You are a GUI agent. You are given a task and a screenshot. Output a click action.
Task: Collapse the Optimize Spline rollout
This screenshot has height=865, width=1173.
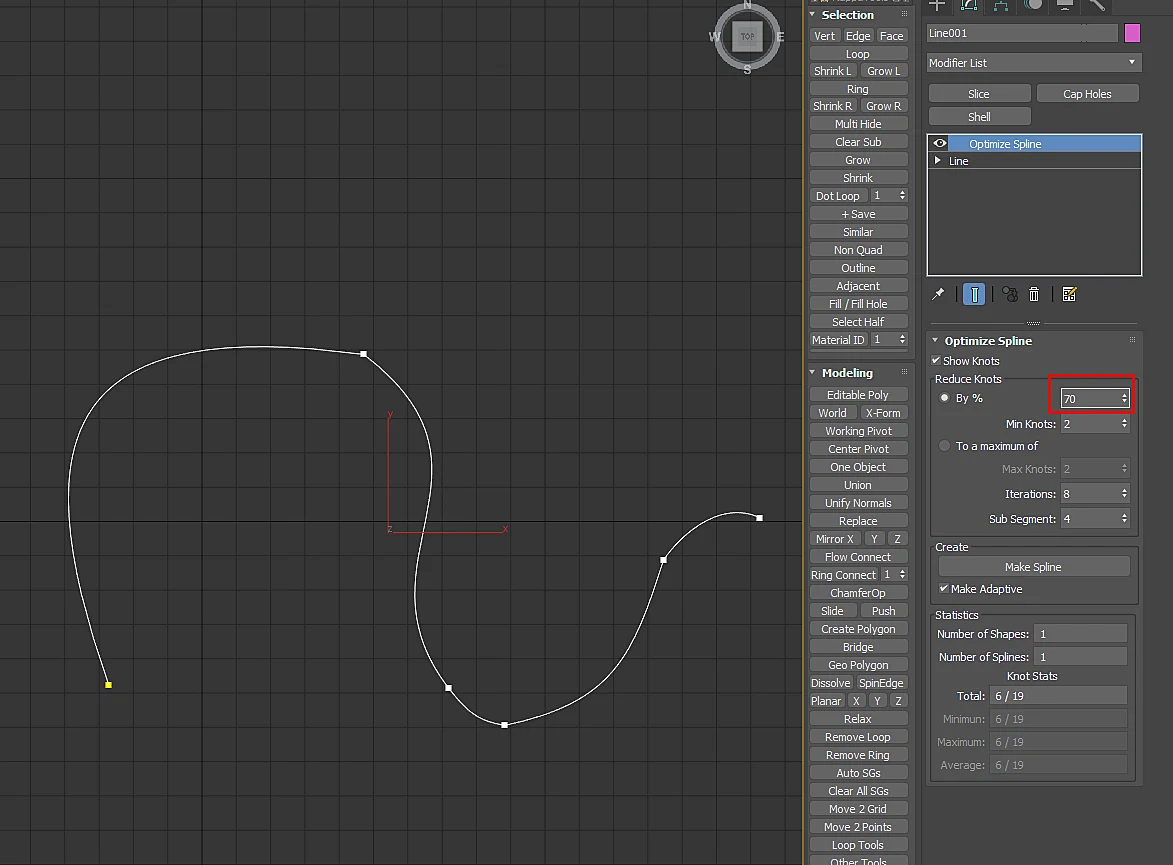tap(935, 340)
